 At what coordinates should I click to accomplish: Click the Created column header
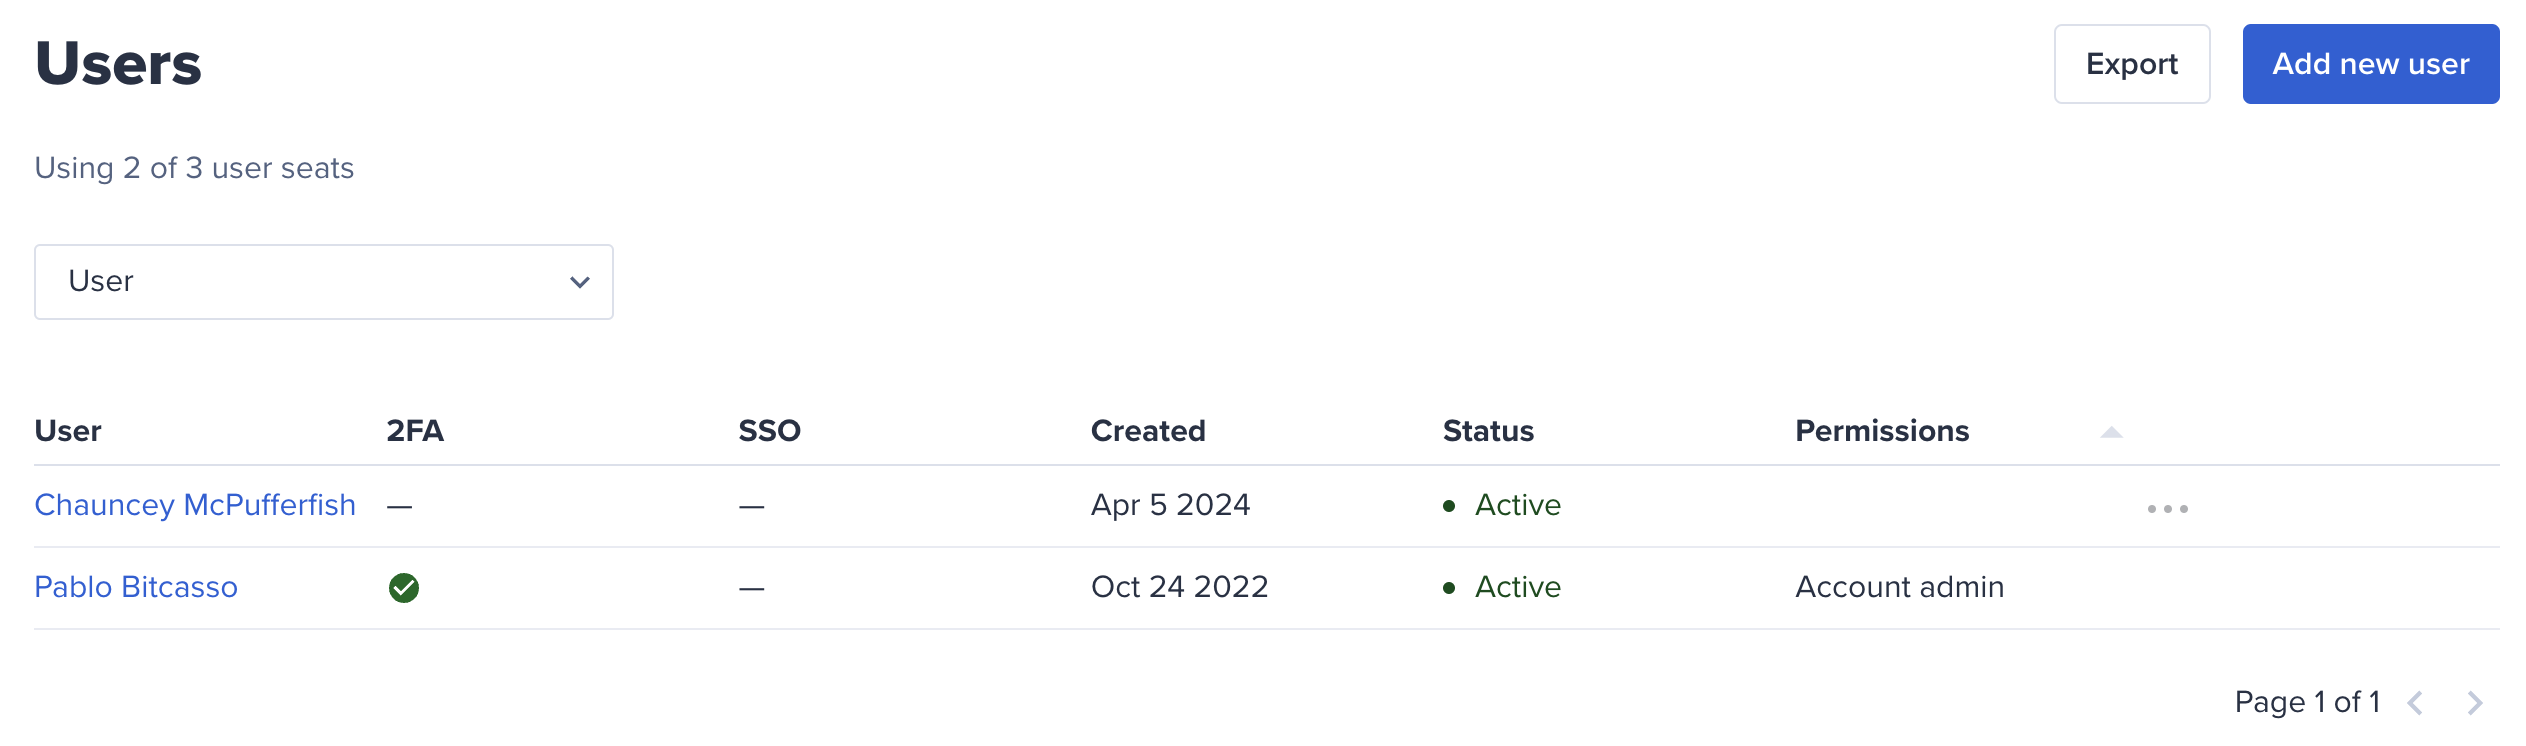click(x=1148, y=431)
